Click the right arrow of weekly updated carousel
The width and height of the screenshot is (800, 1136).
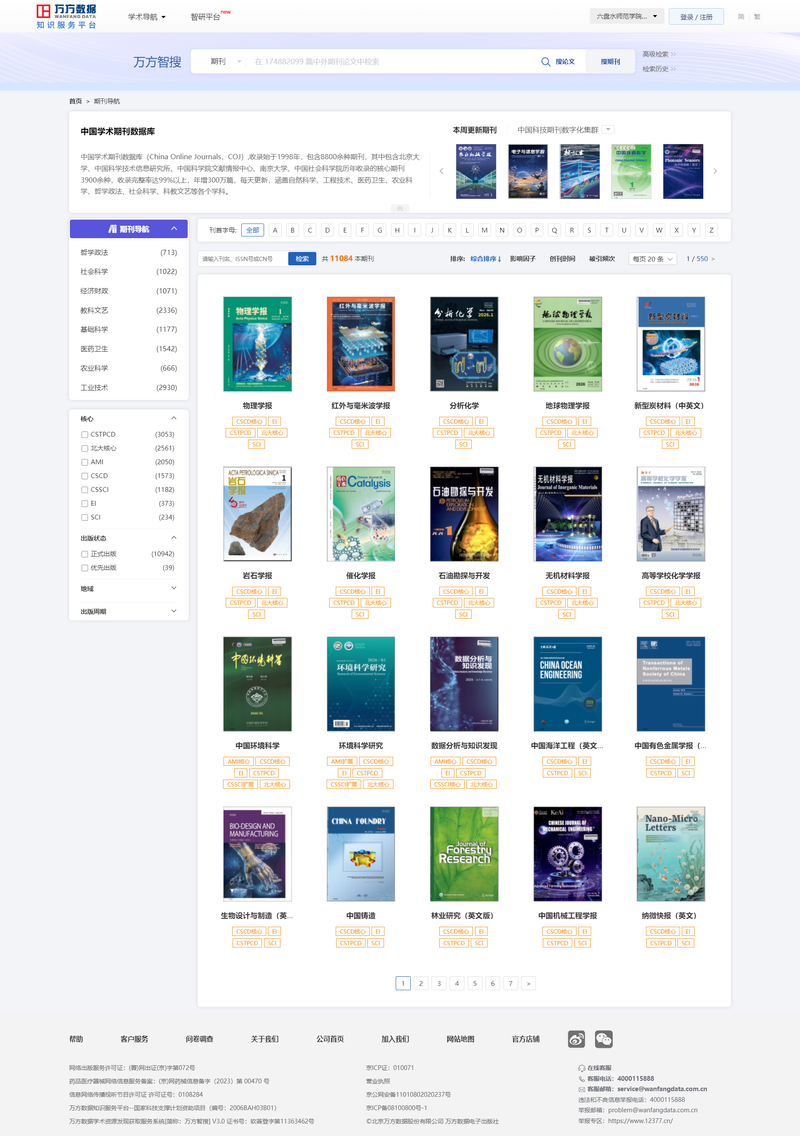click(715, 171)
